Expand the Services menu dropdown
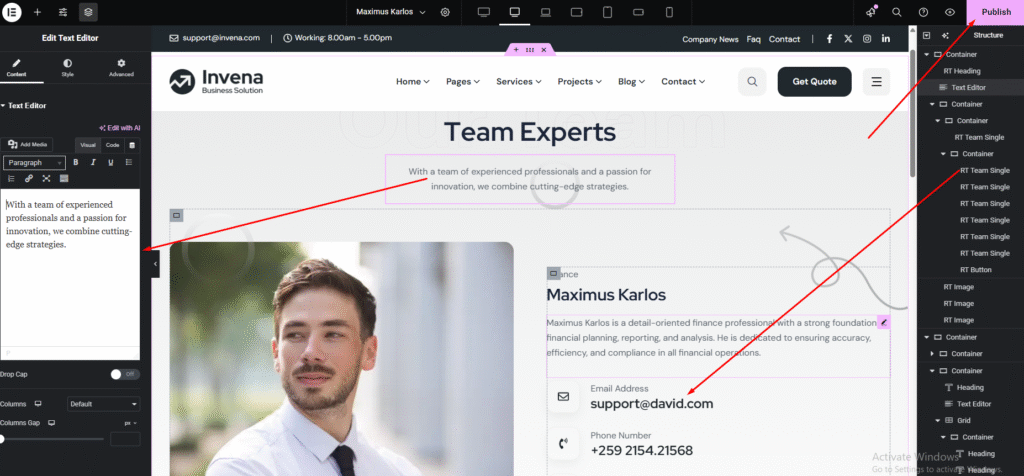 coord(519,82)
